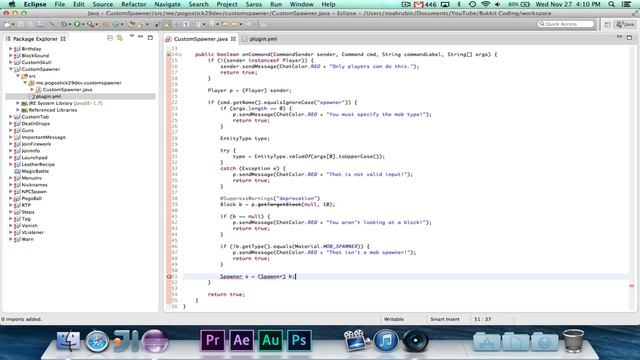Close the CustomSpawner.java tab
Image resolution: width=640 pixels, height=360 pixels.
click(233, 39)
